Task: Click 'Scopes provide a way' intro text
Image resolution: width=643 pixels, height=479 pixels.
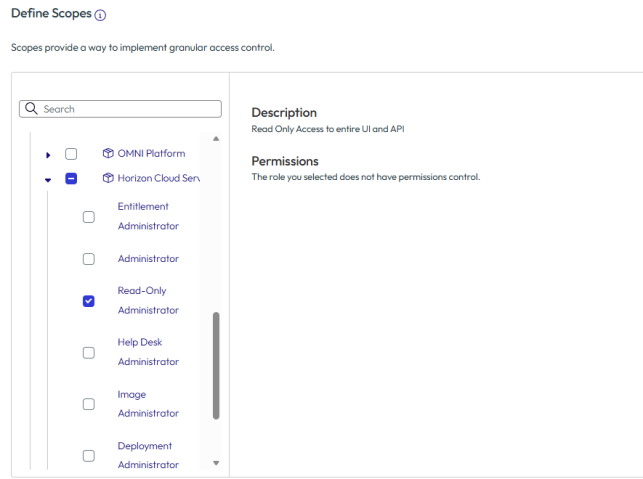Action: point(143,48)
